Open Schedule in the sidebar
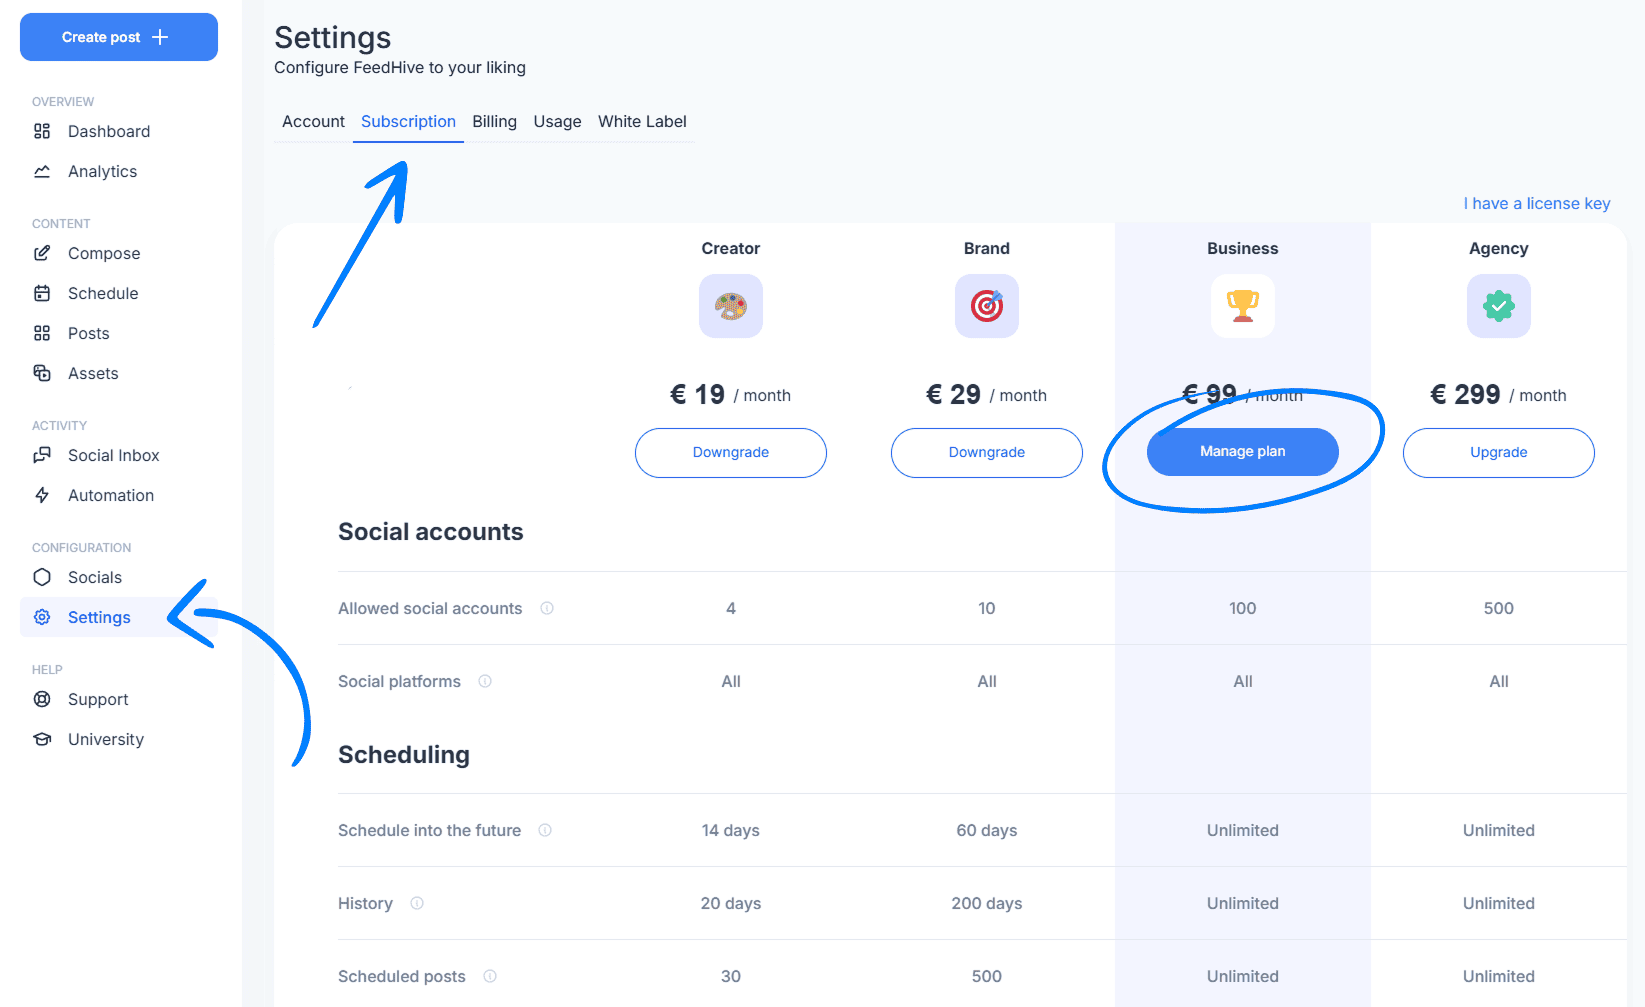 [x=119, y=293]
